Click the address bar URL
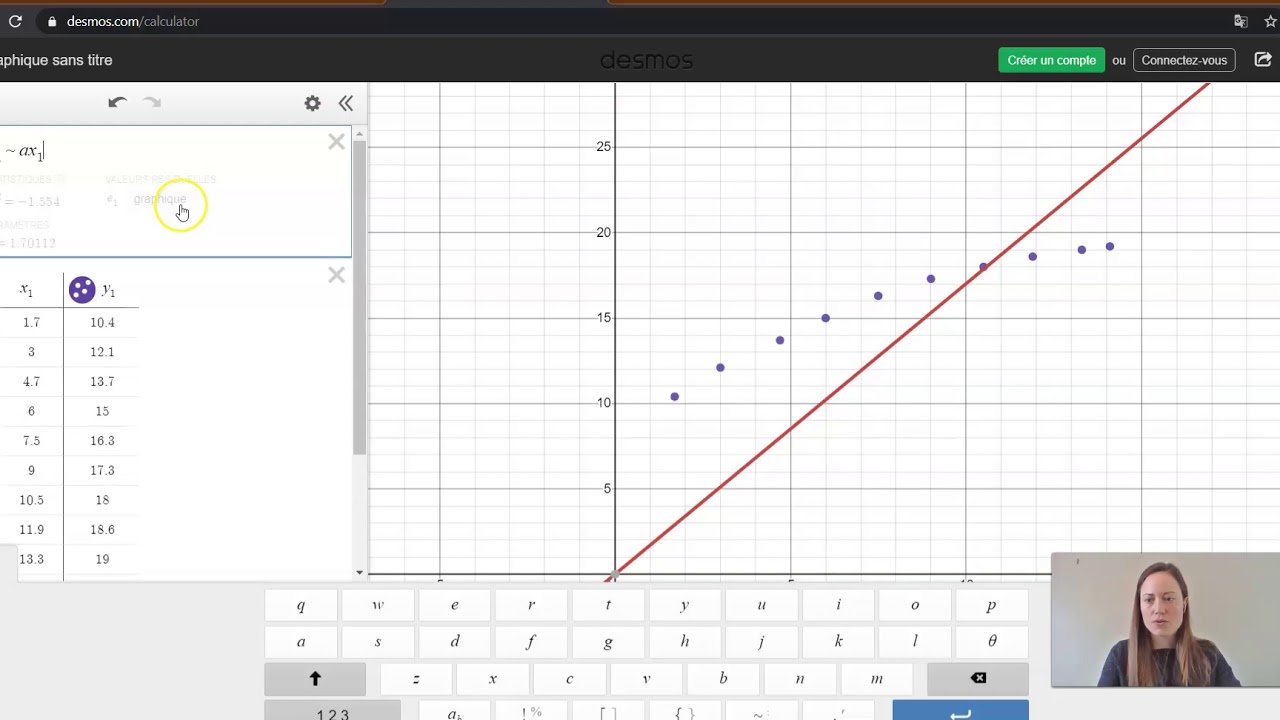The height and width of the screenshot is (720, 1280). point(133,21)
